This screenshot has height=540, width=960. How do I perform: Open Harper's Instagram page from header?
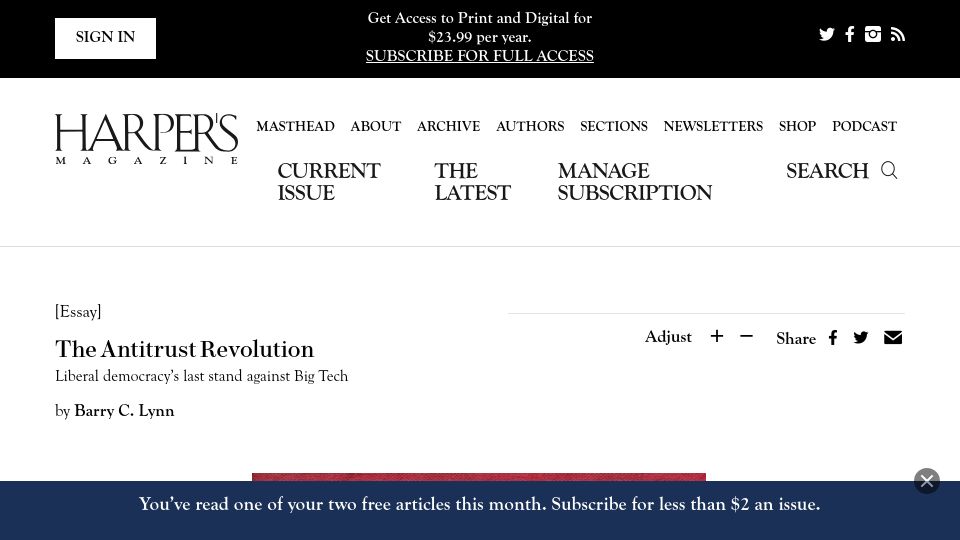click(x=872, y=34)
